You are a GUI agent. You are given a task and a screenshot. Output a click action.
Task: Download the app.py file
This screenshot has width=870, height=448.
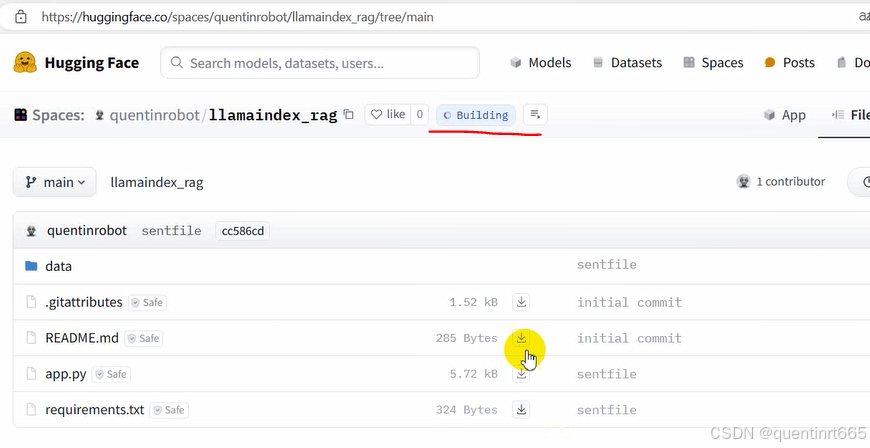click(521, 374)
